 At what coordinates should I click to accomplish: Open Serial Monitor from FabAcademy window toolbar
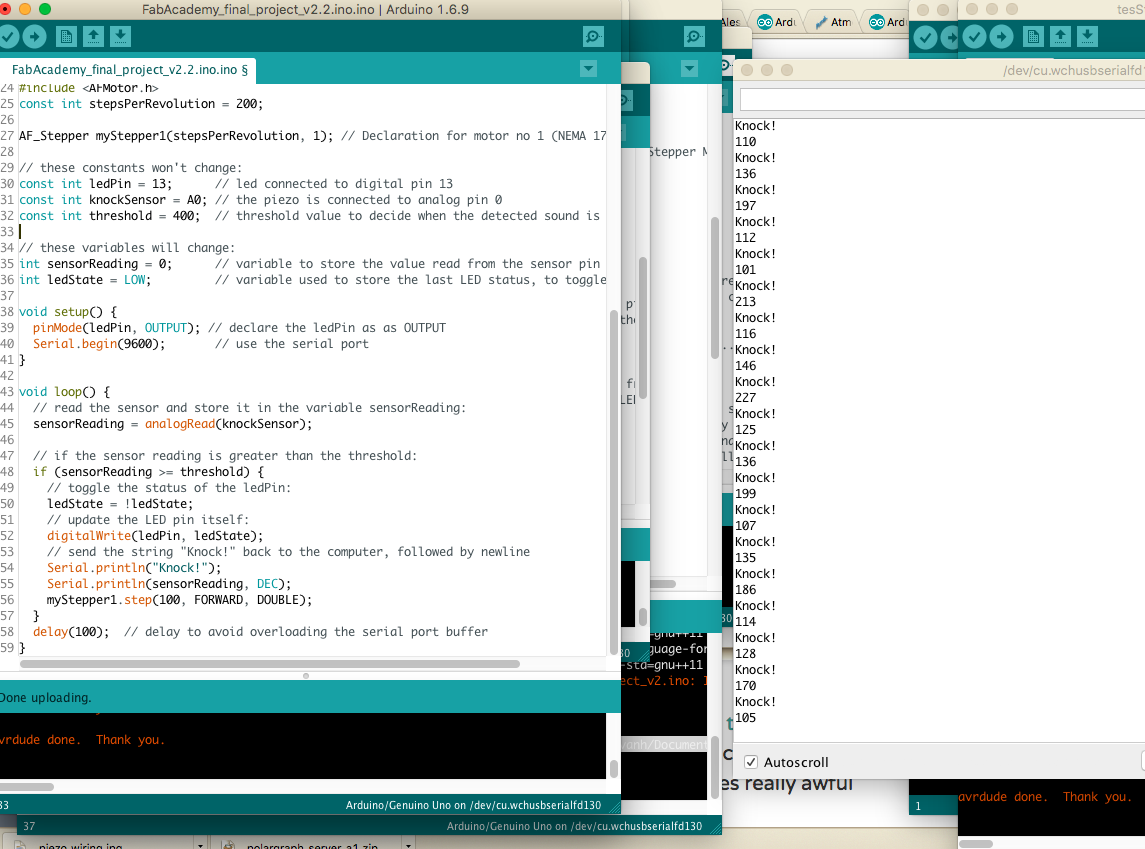pyautogui.click(x=593, y=37)
